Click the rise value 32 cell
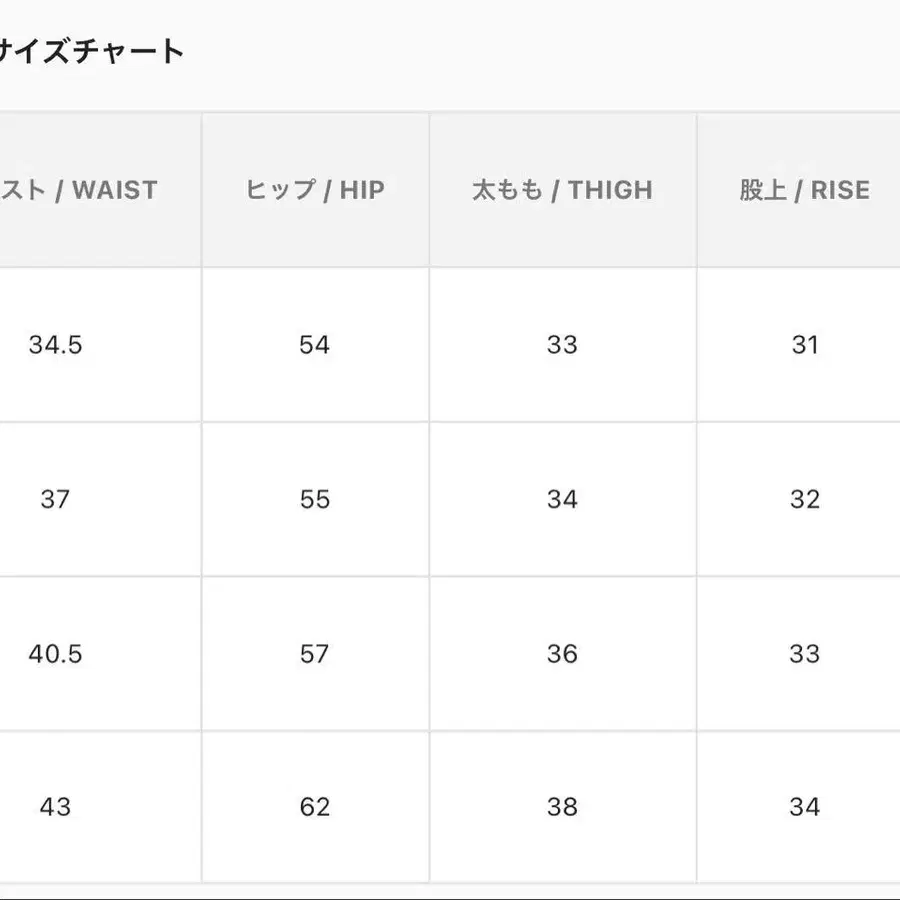The width and height of the screenshot is (900, 900). [804, 499]
